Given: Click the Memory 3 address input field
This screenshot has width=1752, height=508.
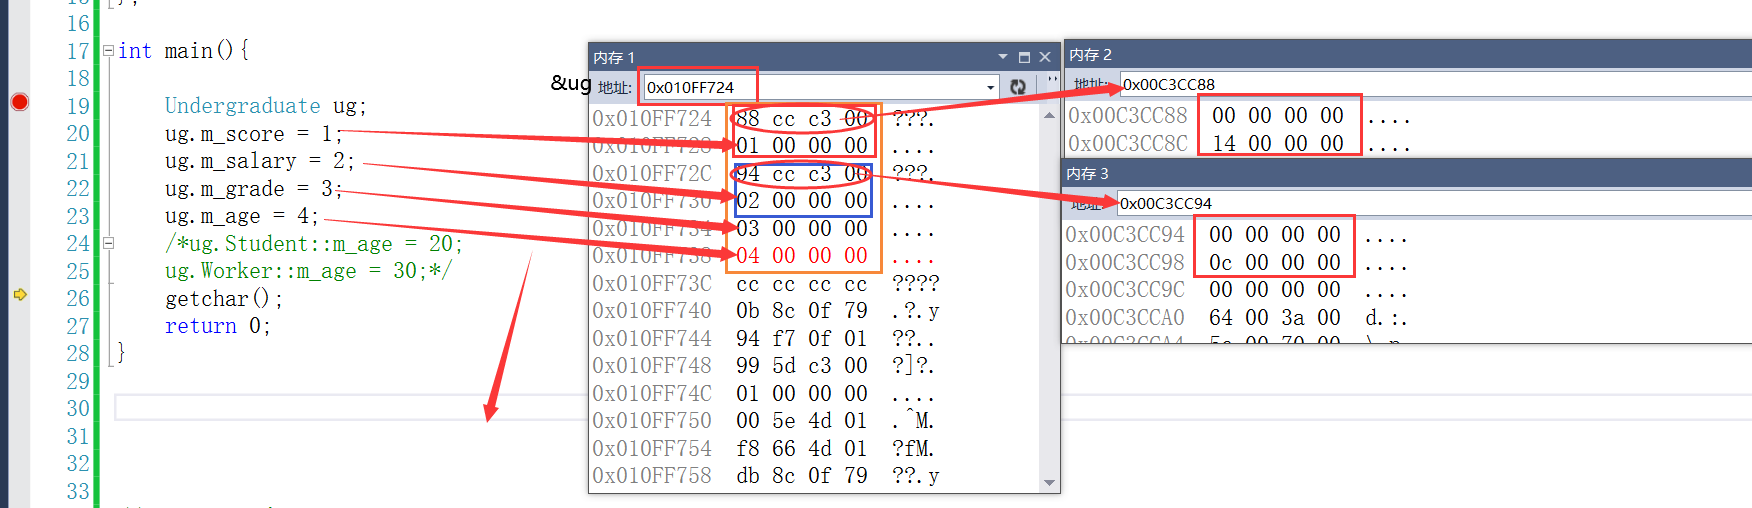Looking at the screenshot, I should tap(1433, 203).
